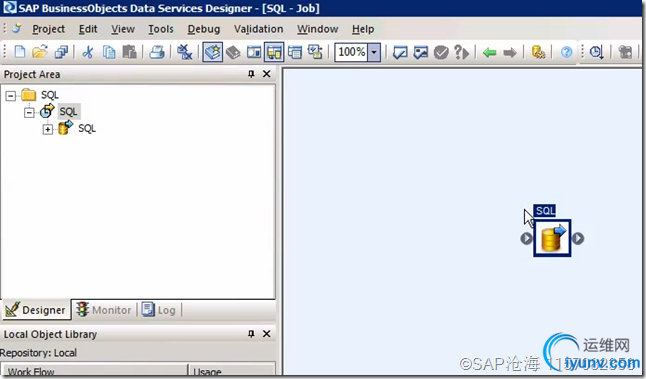Screen dimensions: 646x379
Task: Click the green Back arrow icon
Action: 489,52
